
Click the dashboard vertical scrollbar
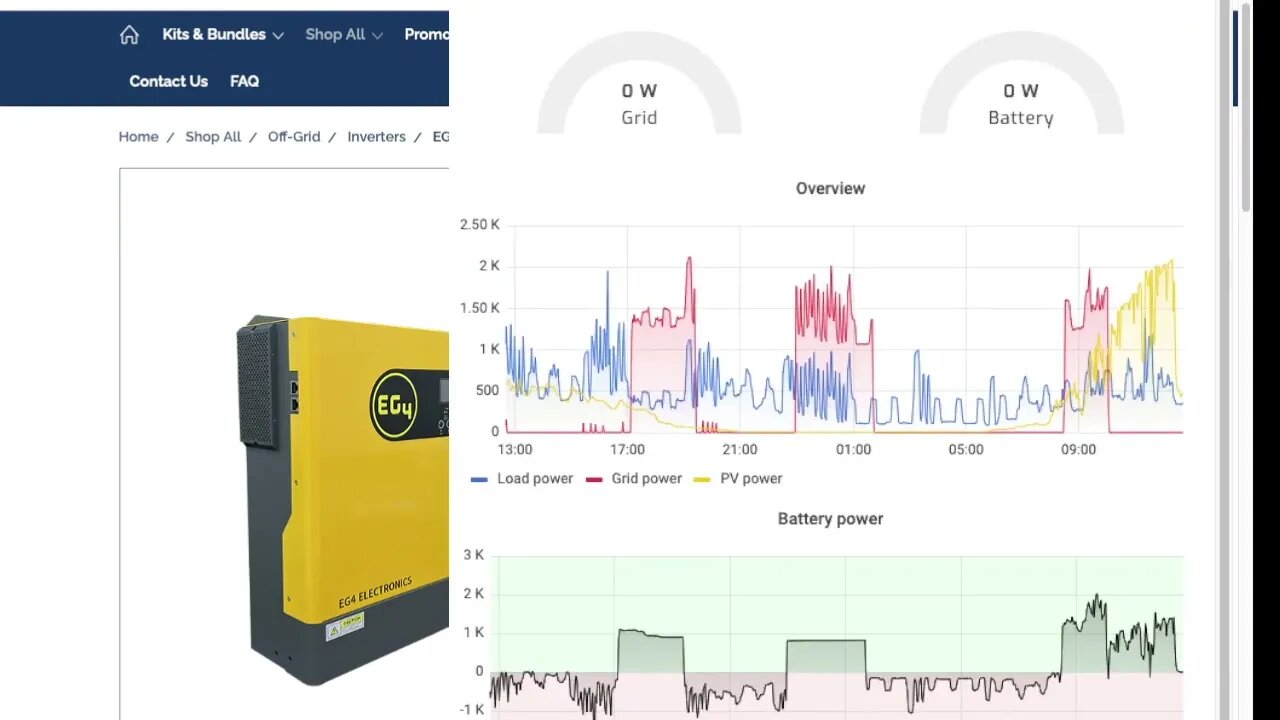1246,108
